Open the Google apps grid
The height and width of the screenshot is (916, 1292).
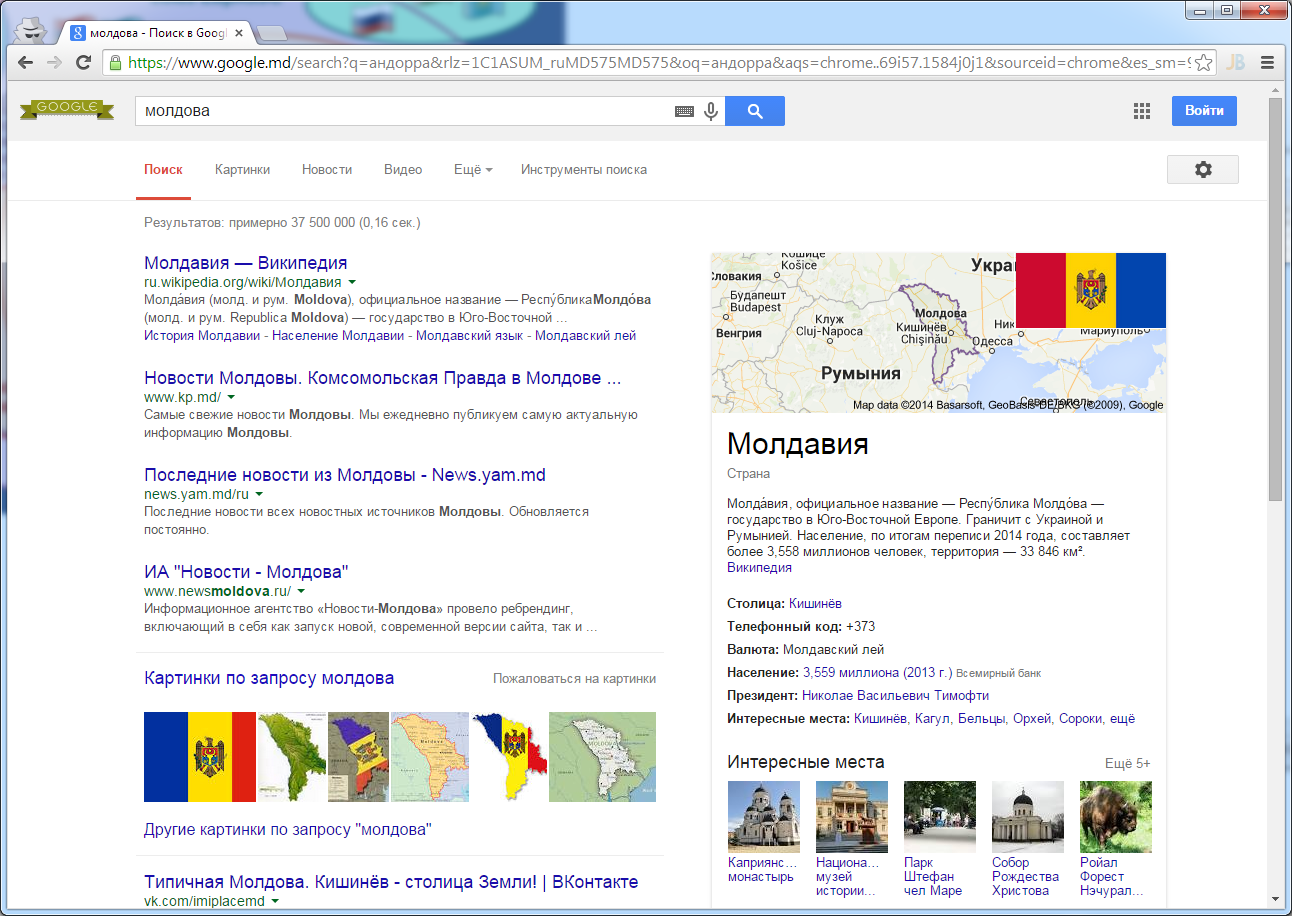pos(1142,111)
